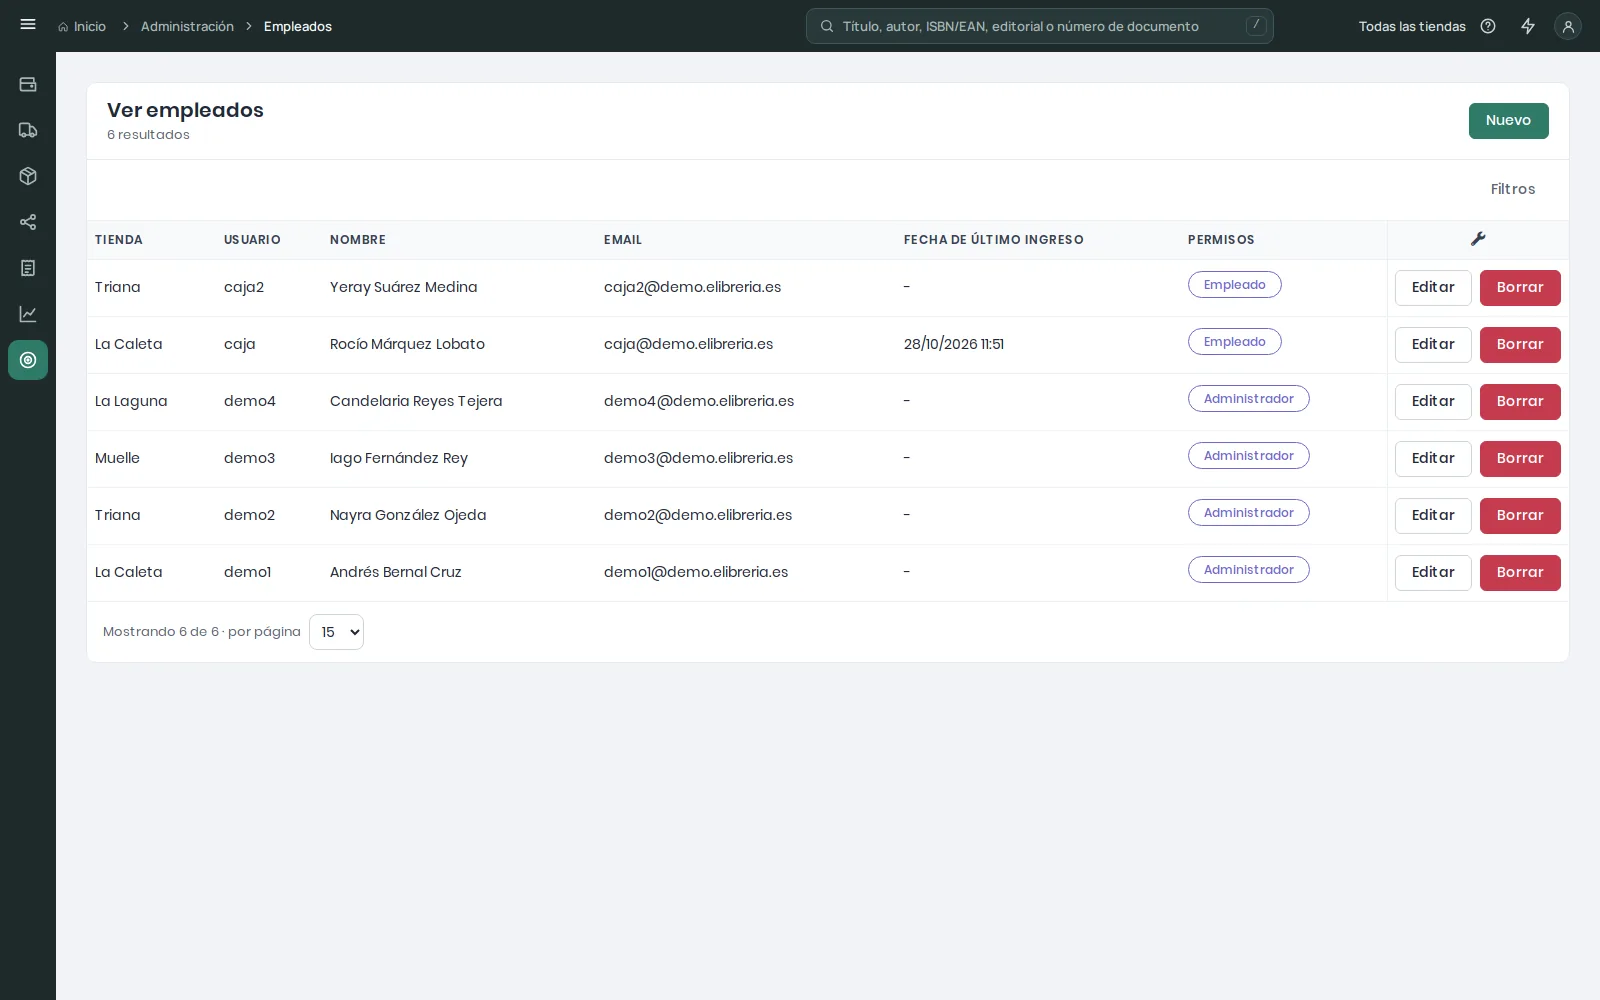The height and width of the screenshot is (1000, 1600).
Task: Focus the title, author, ISBN search field
Action: coord(1040,26)
